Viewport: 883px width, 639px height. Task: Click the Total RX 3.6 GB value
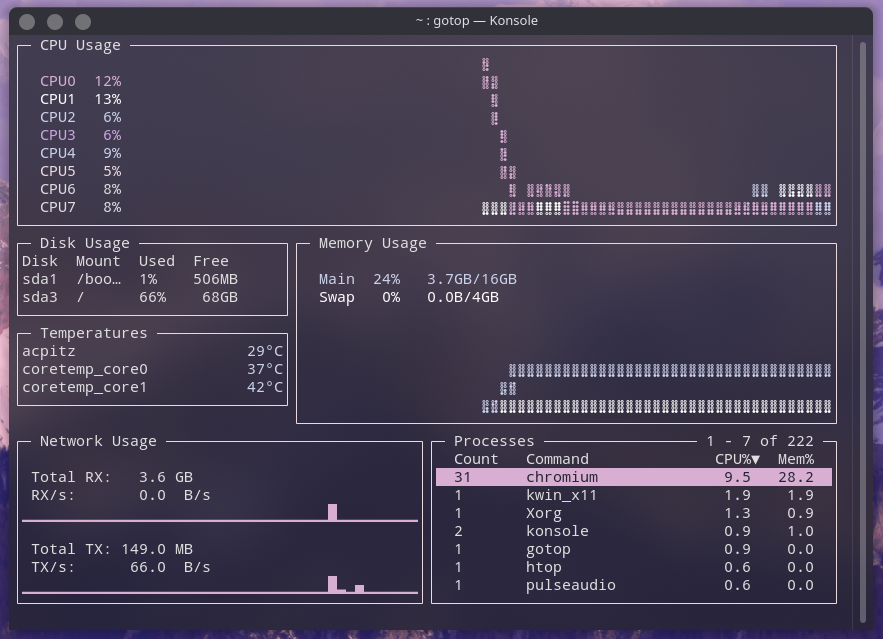[x=166, y=477]
